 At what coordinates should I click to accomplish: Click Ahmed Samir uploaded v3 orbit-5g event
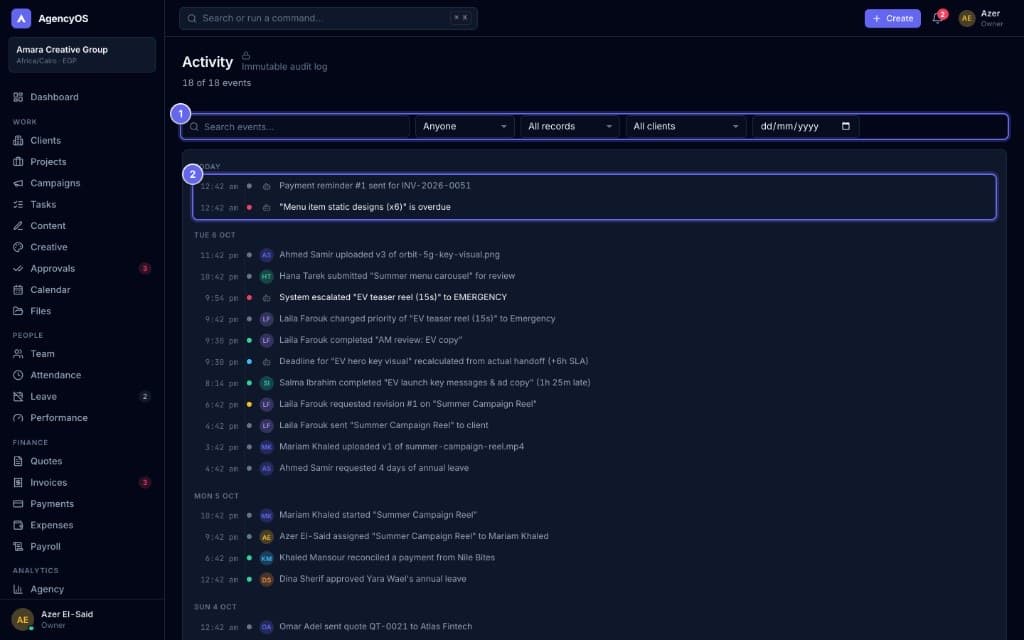tap(594, 255)
